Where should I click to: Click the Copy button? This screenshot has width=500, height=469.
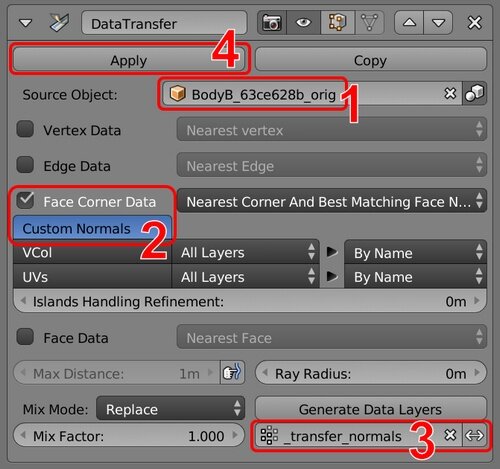pyautogui.click(x=370, y=60)
